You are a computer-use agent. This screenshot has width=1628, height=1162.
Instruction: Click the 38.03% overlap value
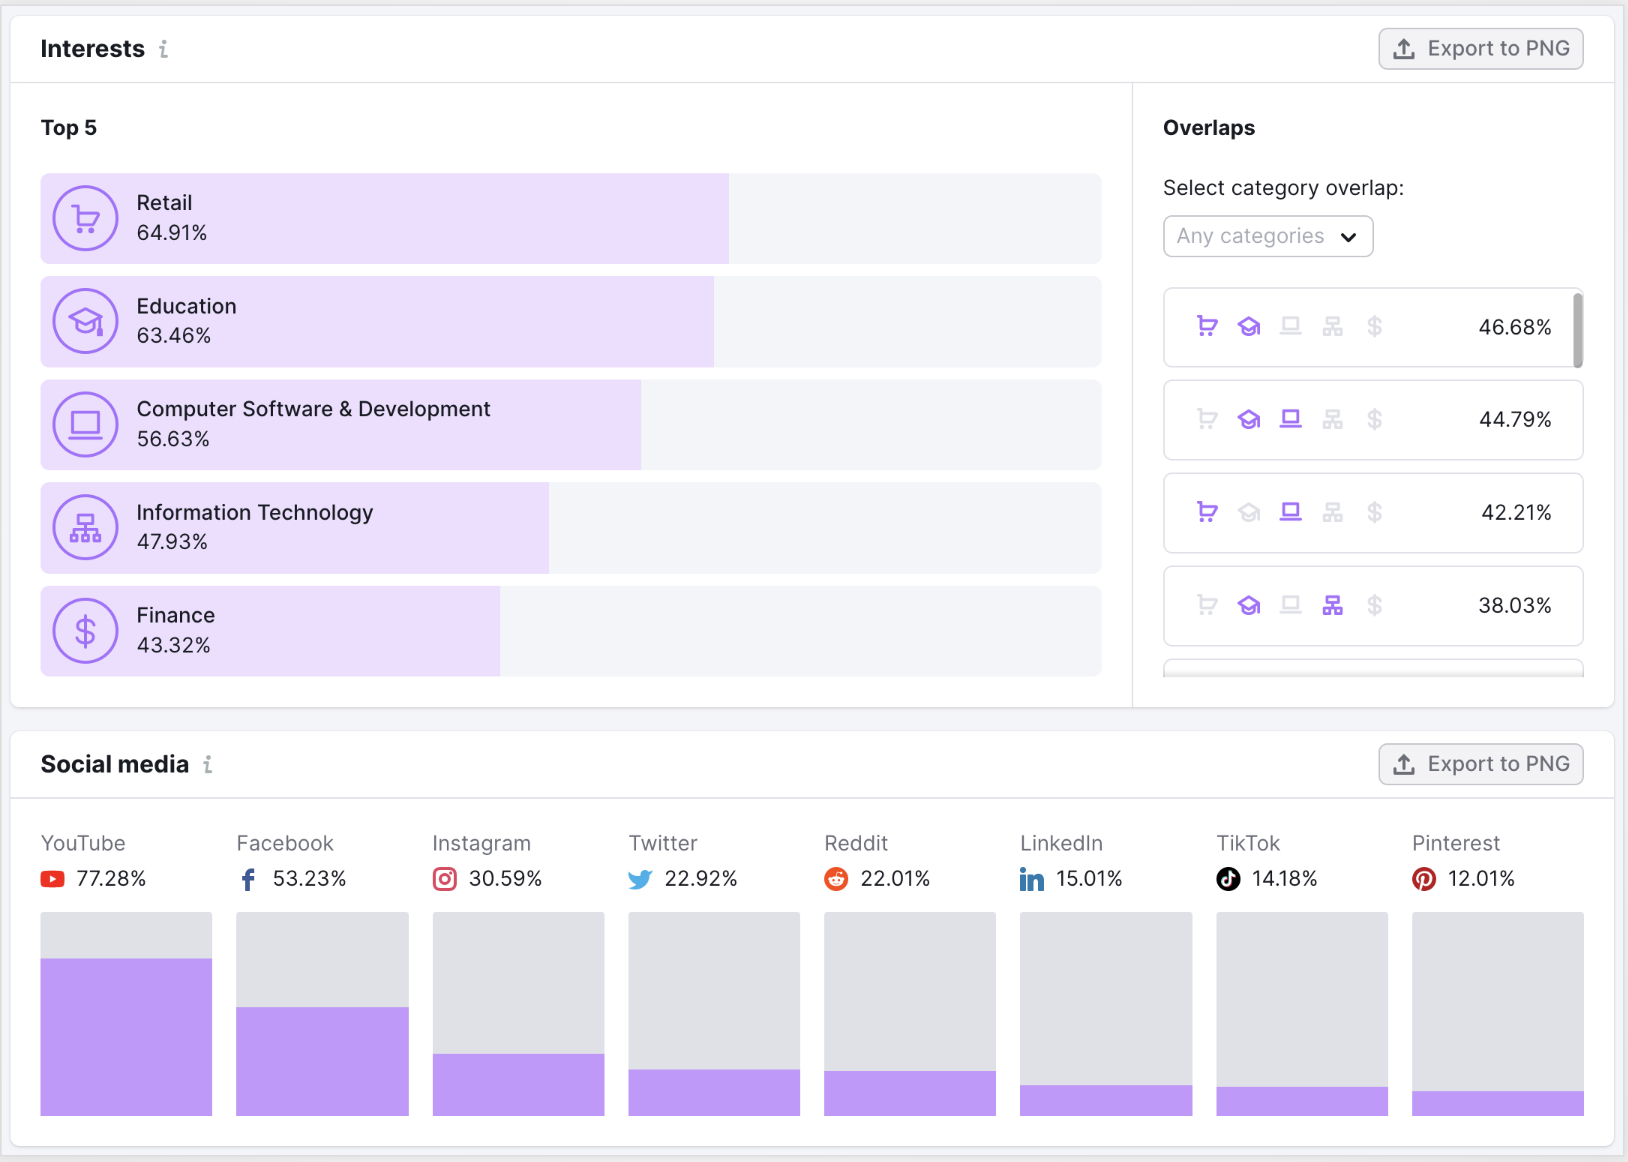1515,606
